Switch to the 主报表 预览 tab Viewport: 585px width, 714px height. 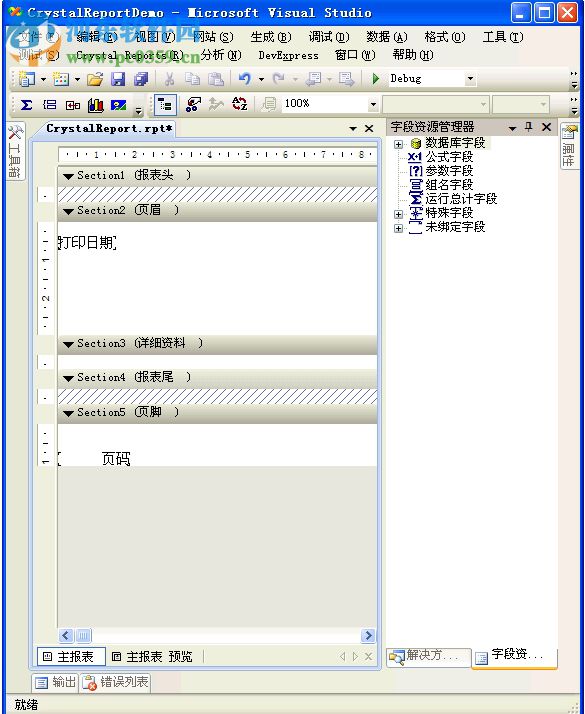pyautogui.click(x=153, y=657)
